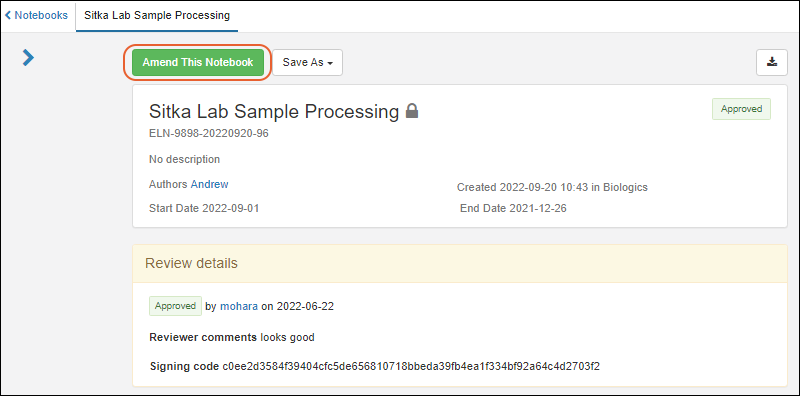
Task: Click the notebook ID ELN-9898-20220920-96
Action: coord(209,134)
